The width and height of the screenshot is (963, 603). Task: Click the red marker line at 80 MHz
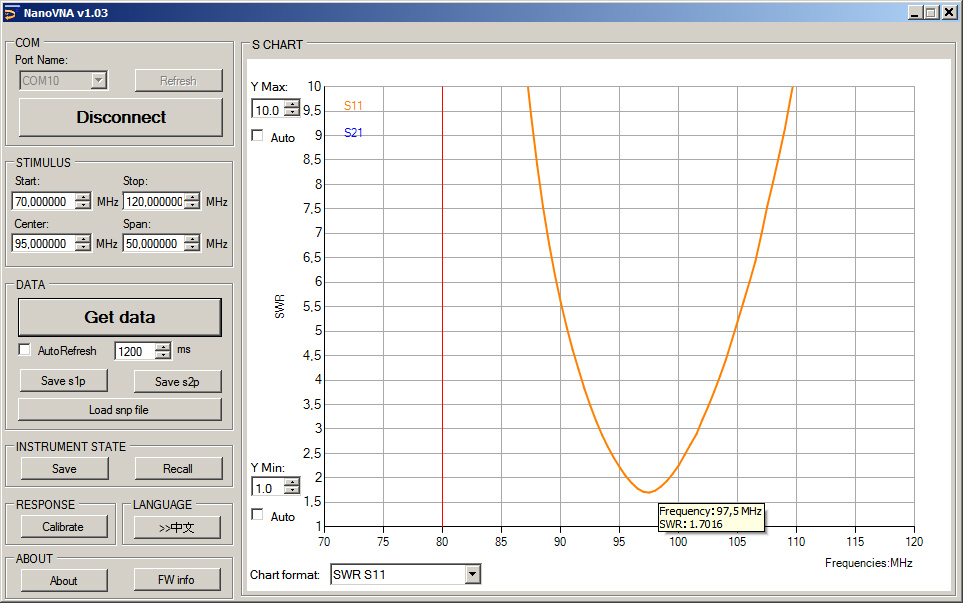pyautogui.click(x=442, y=300)
